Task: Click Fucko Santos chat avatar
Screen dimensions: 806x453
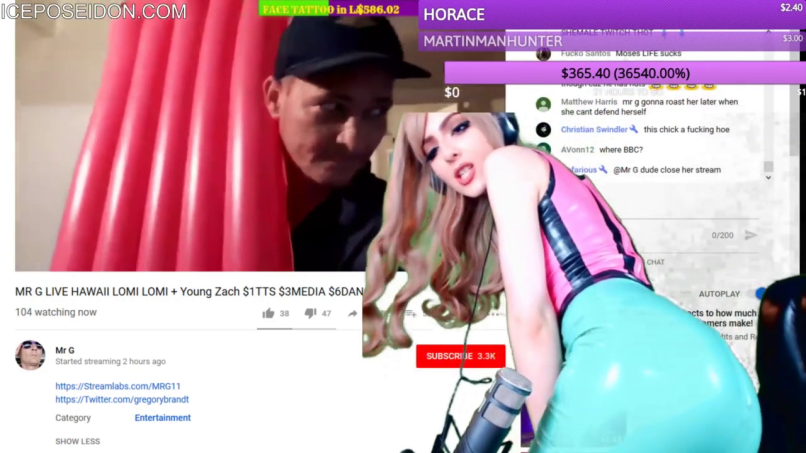Action: [x=543, y=54]
